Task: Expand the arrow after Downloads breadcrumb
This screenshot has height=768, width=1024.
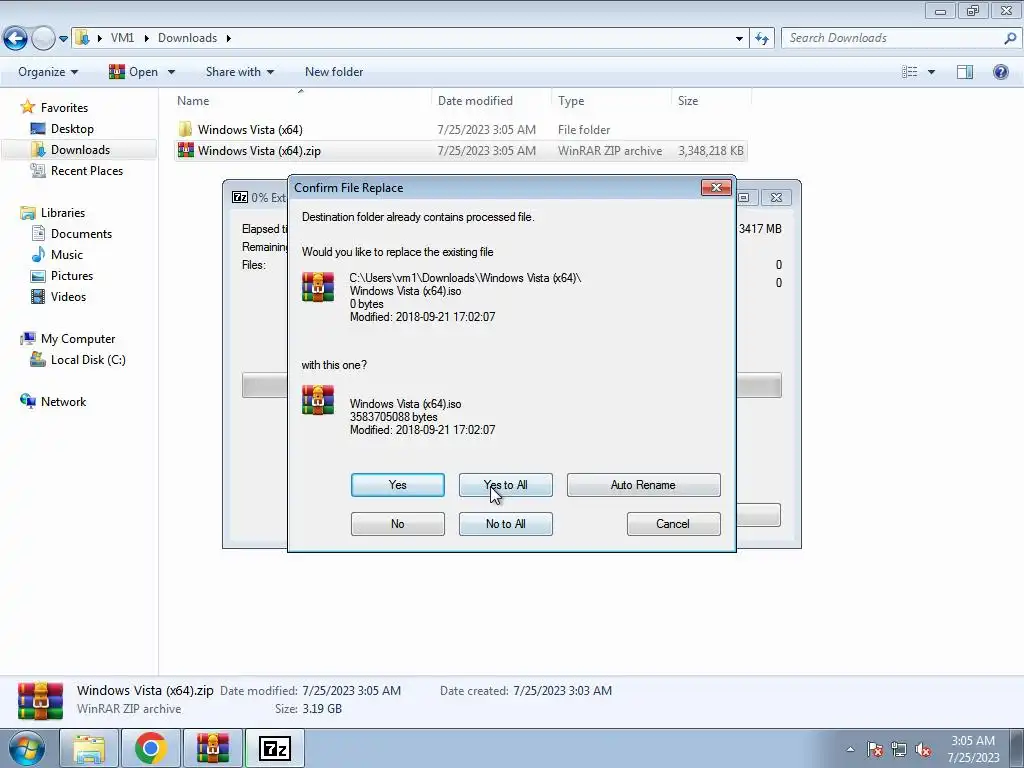Action: coord(229,38)
